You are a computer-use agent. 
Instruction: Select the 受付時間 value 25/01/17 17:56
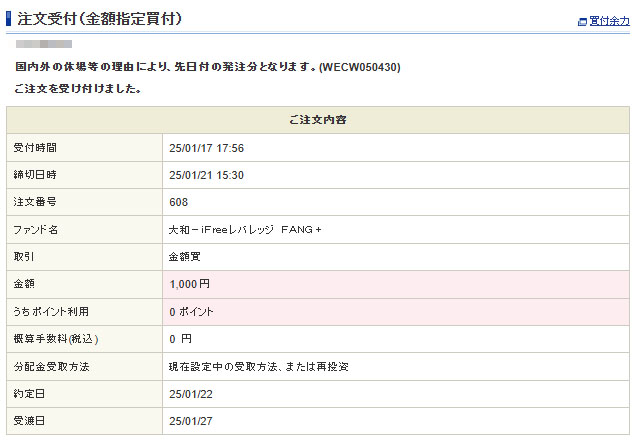point(207,148)
